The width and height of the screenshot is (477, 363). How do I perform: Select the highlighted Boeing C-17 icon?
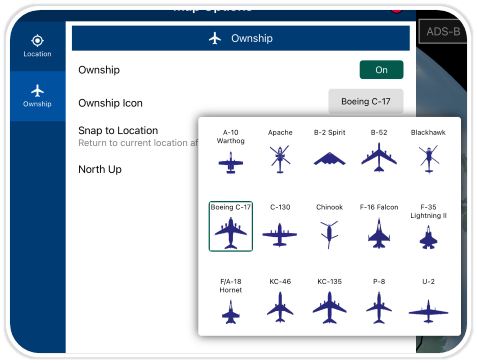[231, 226]
